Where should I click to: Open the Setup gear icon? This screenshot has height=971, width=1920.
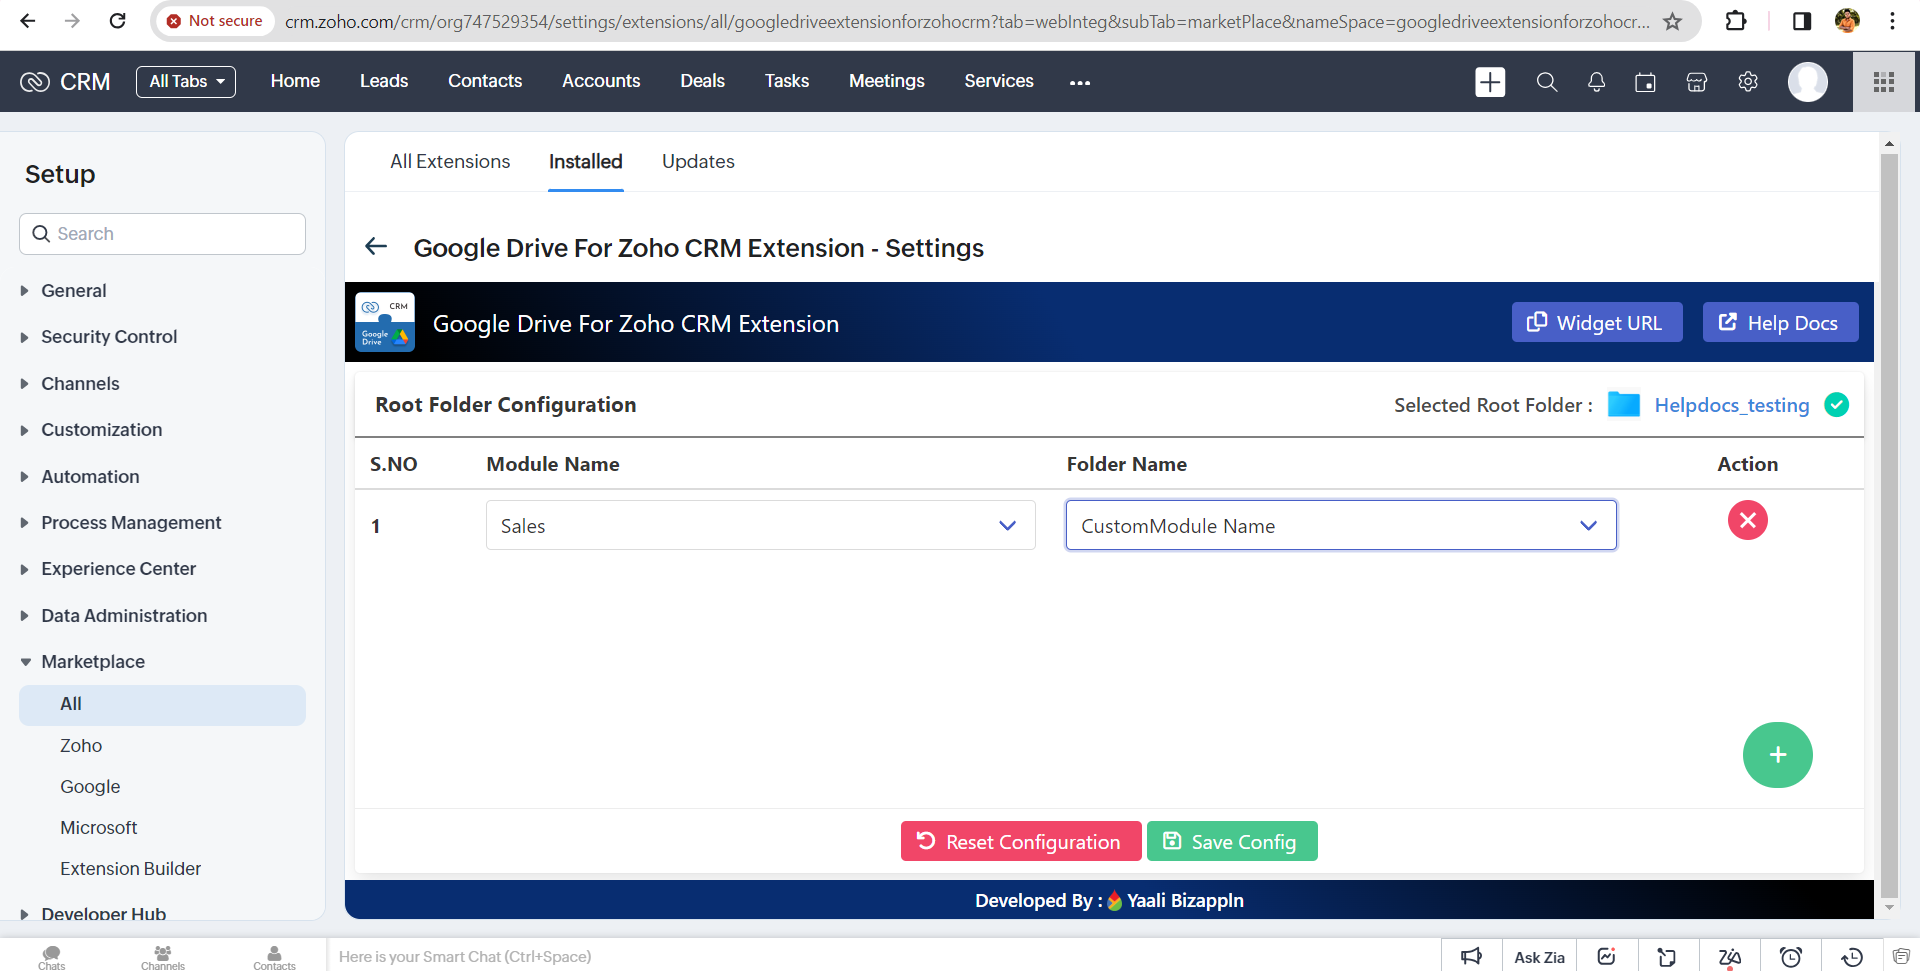pos(1747,82)
